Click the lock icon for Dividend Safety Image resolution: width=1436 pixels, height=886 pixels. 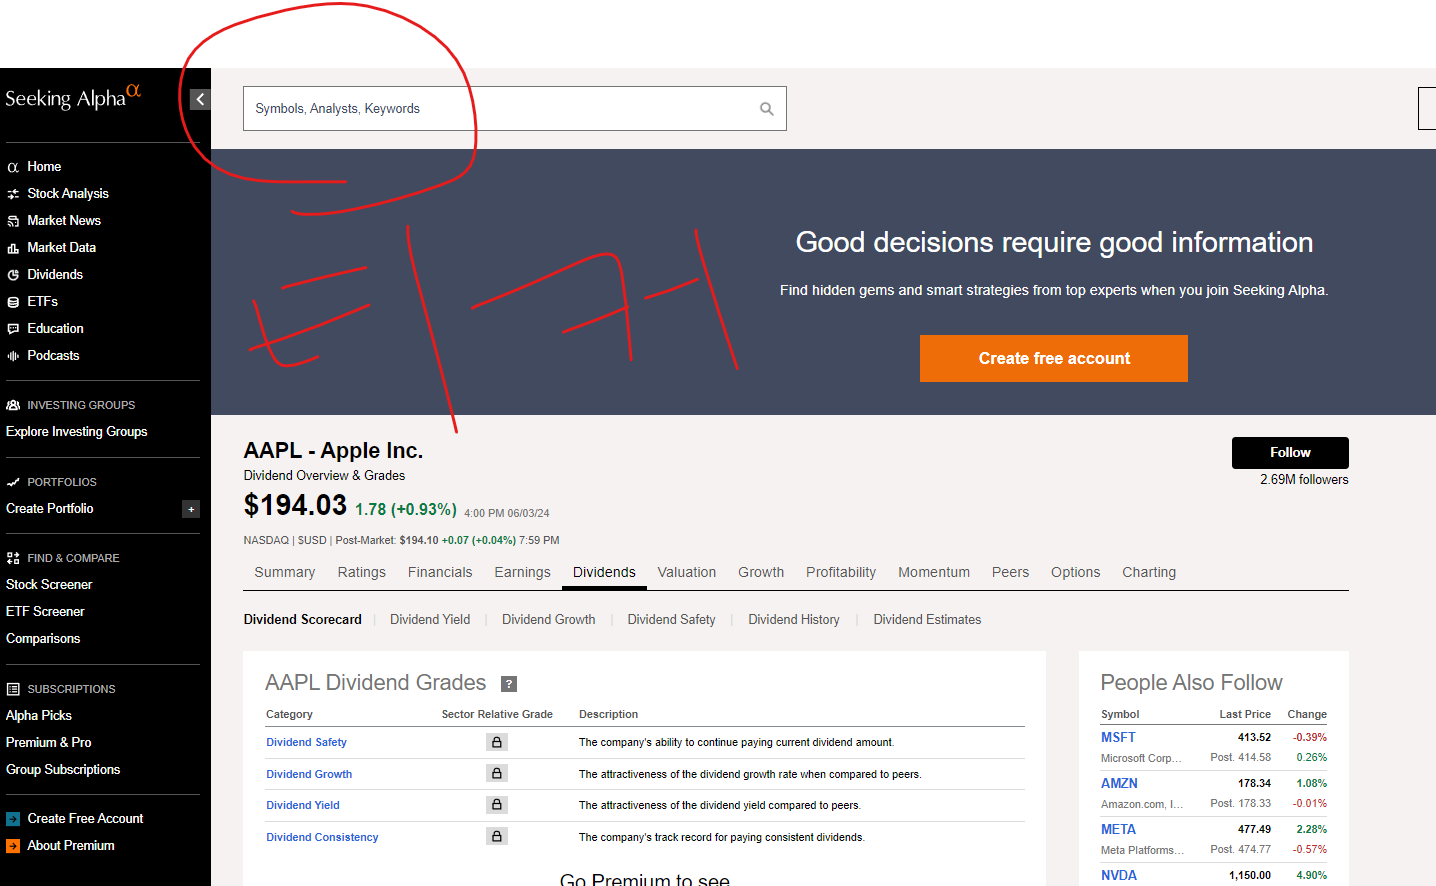(497, 742)
